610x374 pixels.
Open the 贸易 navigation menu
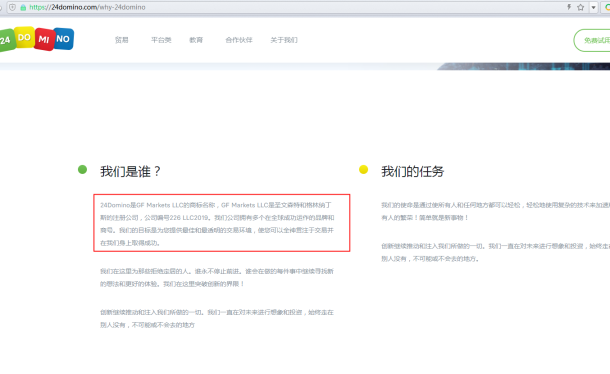(121, 40)
